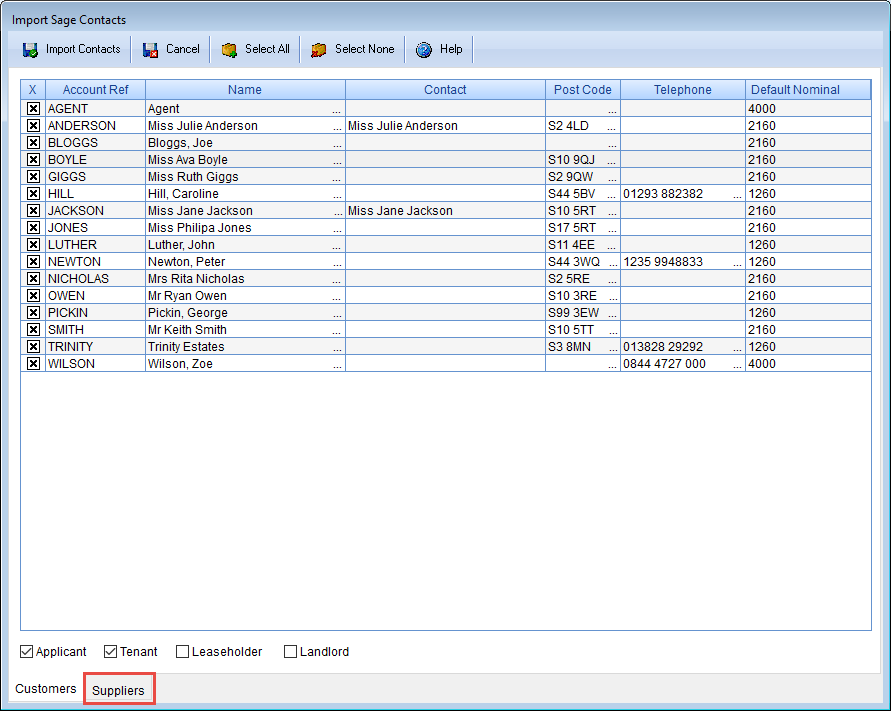Open the ellipsis beside telephone 01293 882382
Screen dimensions: 891x711
point(737,195)
